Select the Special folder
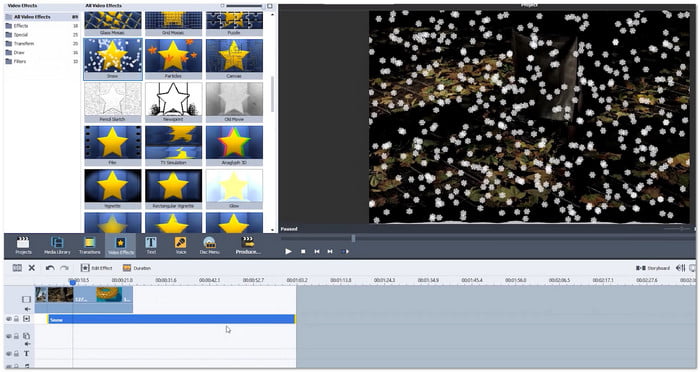The height and width of the screenshot is (372, 700). point(42,35)
